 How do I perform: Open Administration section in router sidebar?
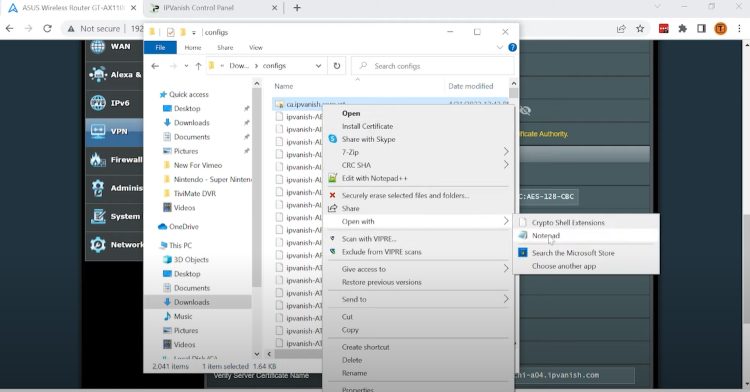click(x=114, y=188)
